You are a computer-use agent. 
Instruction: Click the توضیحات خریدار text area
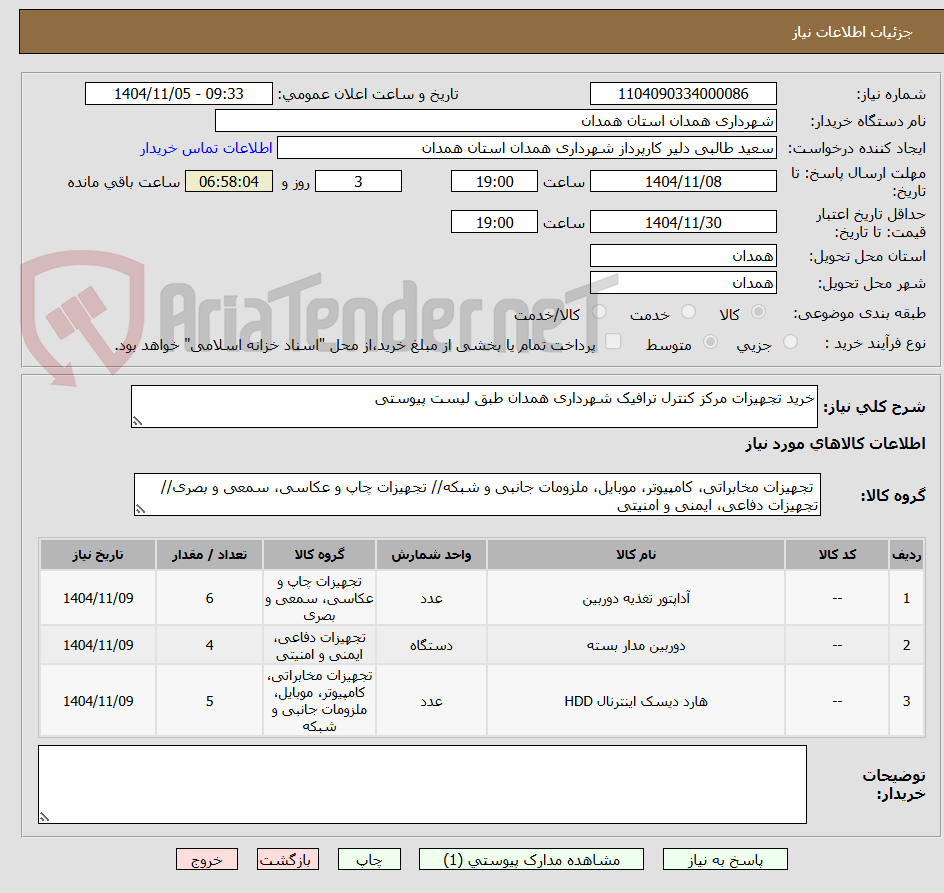tap(422, 785)
